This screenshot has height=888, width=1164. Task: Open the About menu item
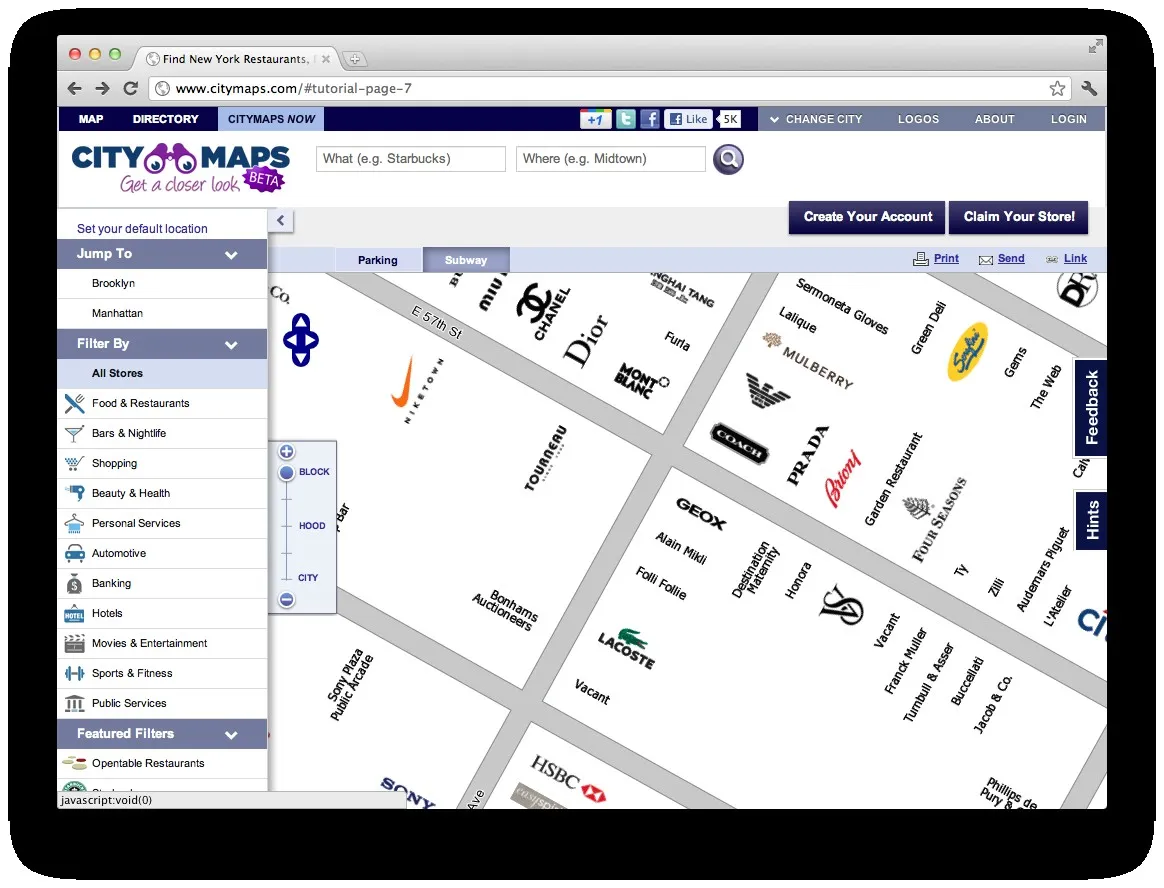click(x=994, y=119)
